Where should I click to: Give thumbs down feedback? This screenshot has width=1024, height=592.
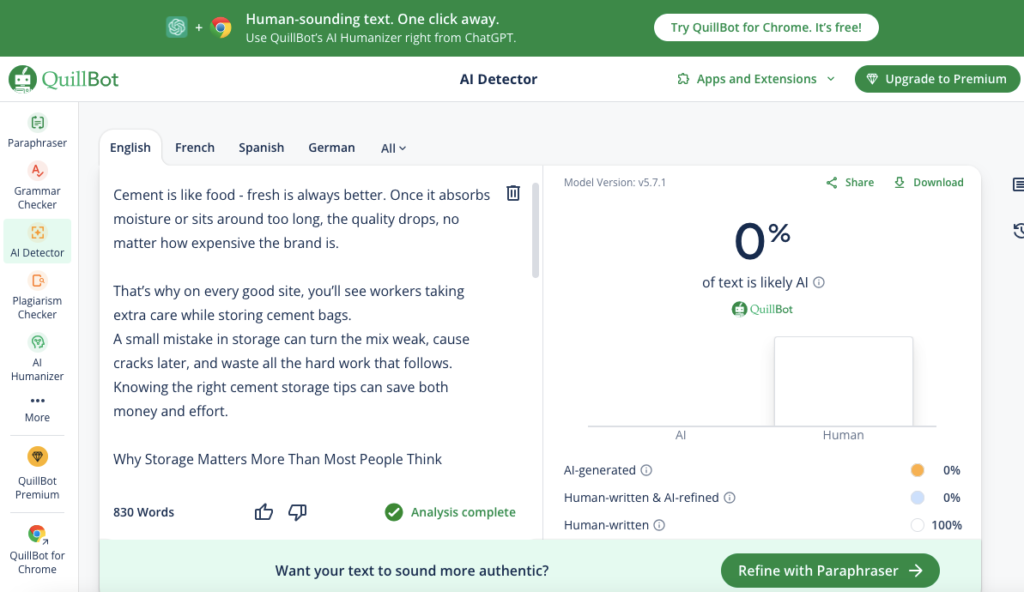tap(297, 512)
